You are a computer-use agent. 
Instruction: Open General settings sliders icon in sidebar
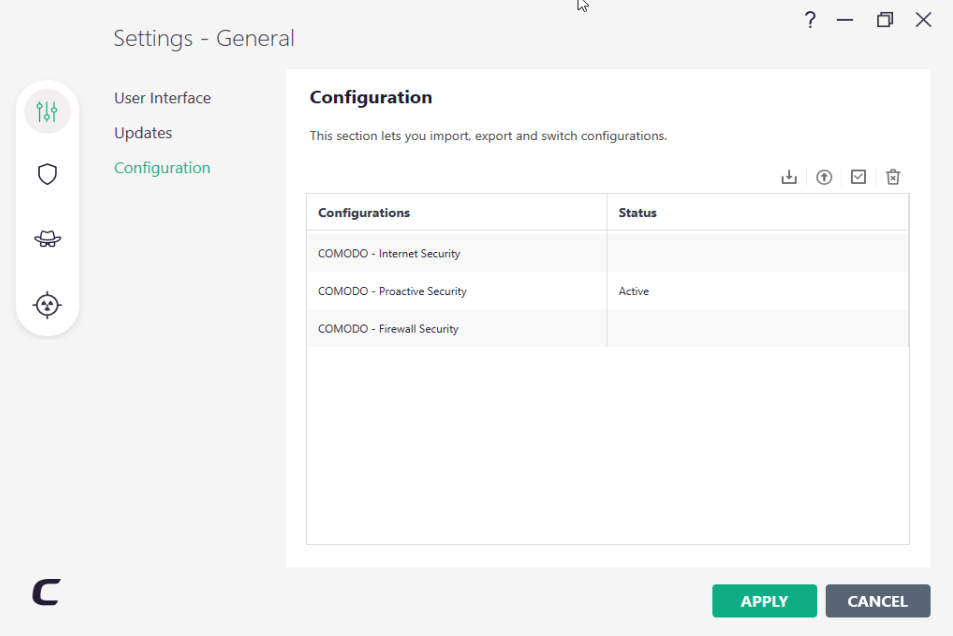[47, 111]
